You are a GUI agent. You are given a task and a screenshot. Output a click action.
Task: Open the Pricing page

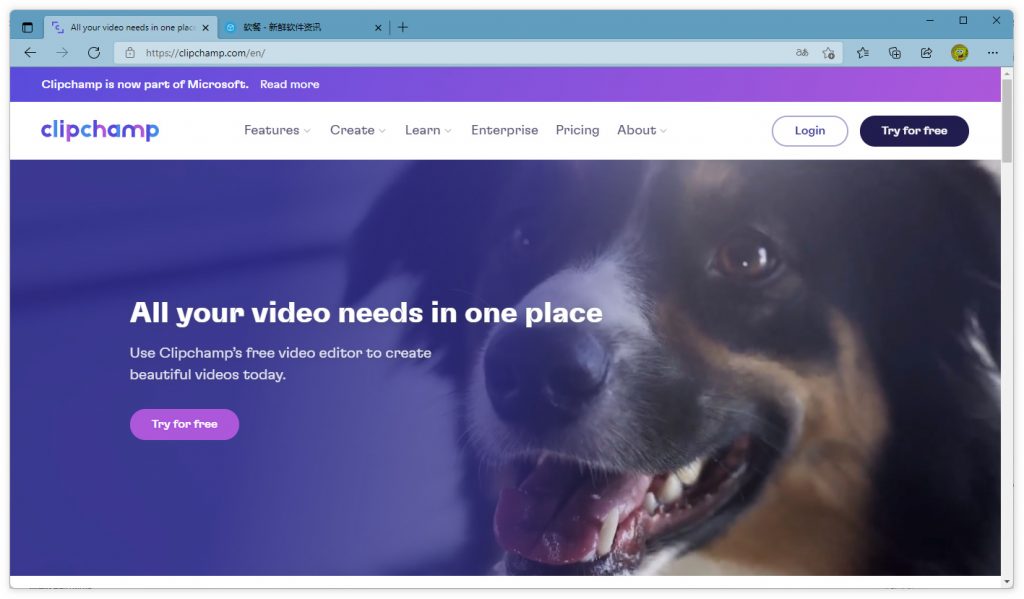(577, 131)
